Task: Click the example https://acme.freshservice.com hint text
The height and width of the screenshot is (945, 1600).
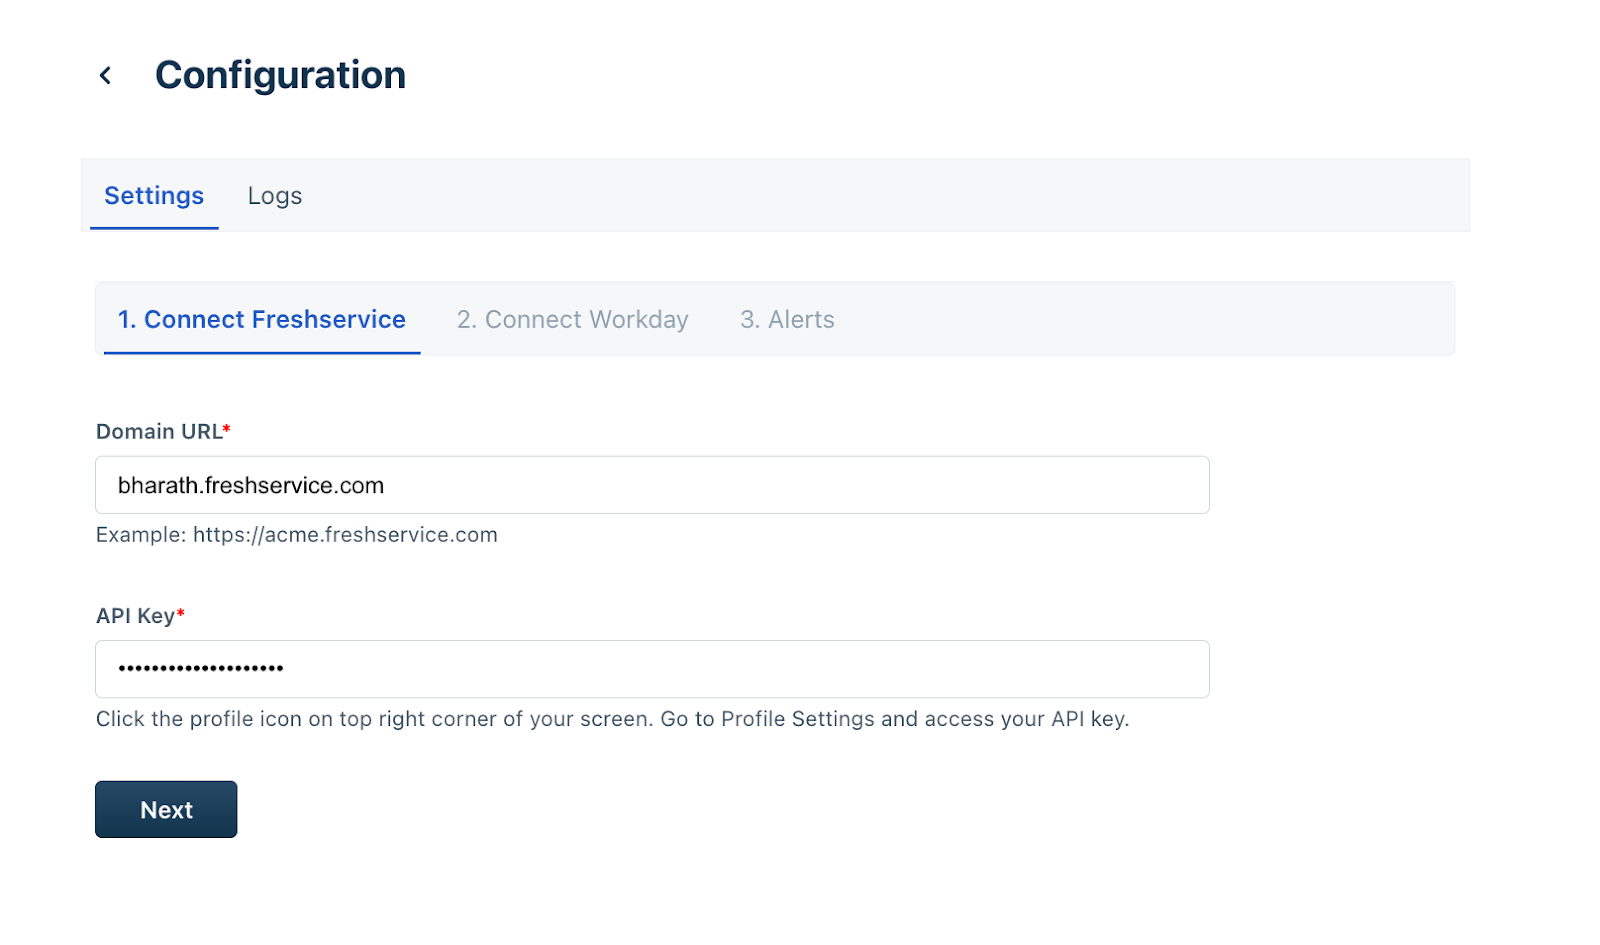Action: click(297, 535)
